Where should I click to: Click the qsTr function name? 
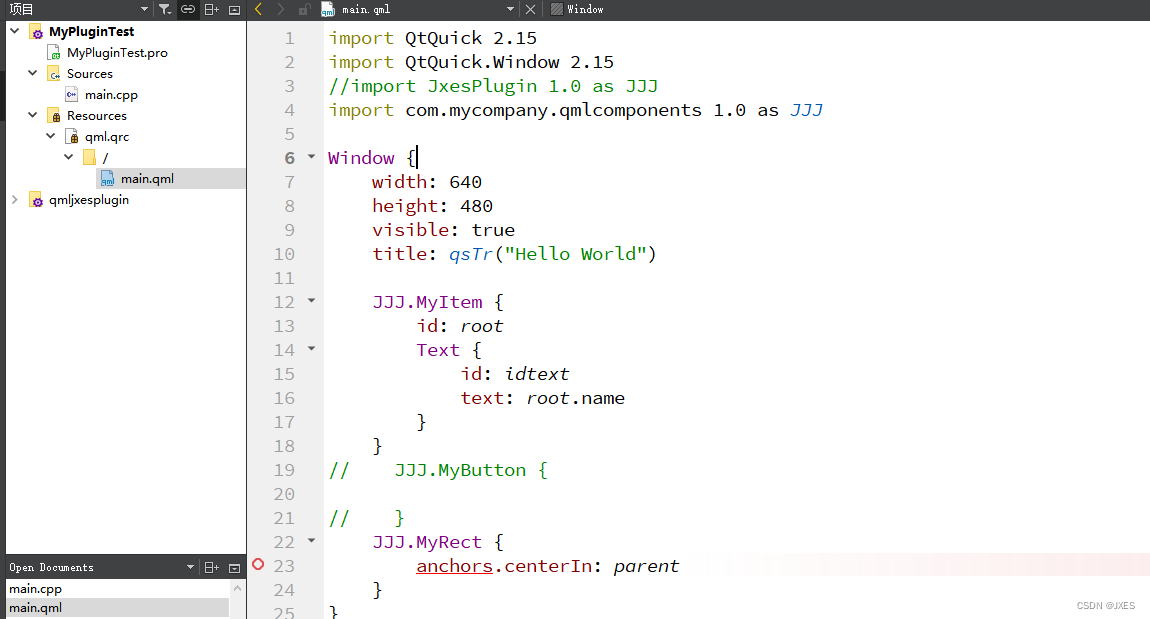[x=471, y=254]
